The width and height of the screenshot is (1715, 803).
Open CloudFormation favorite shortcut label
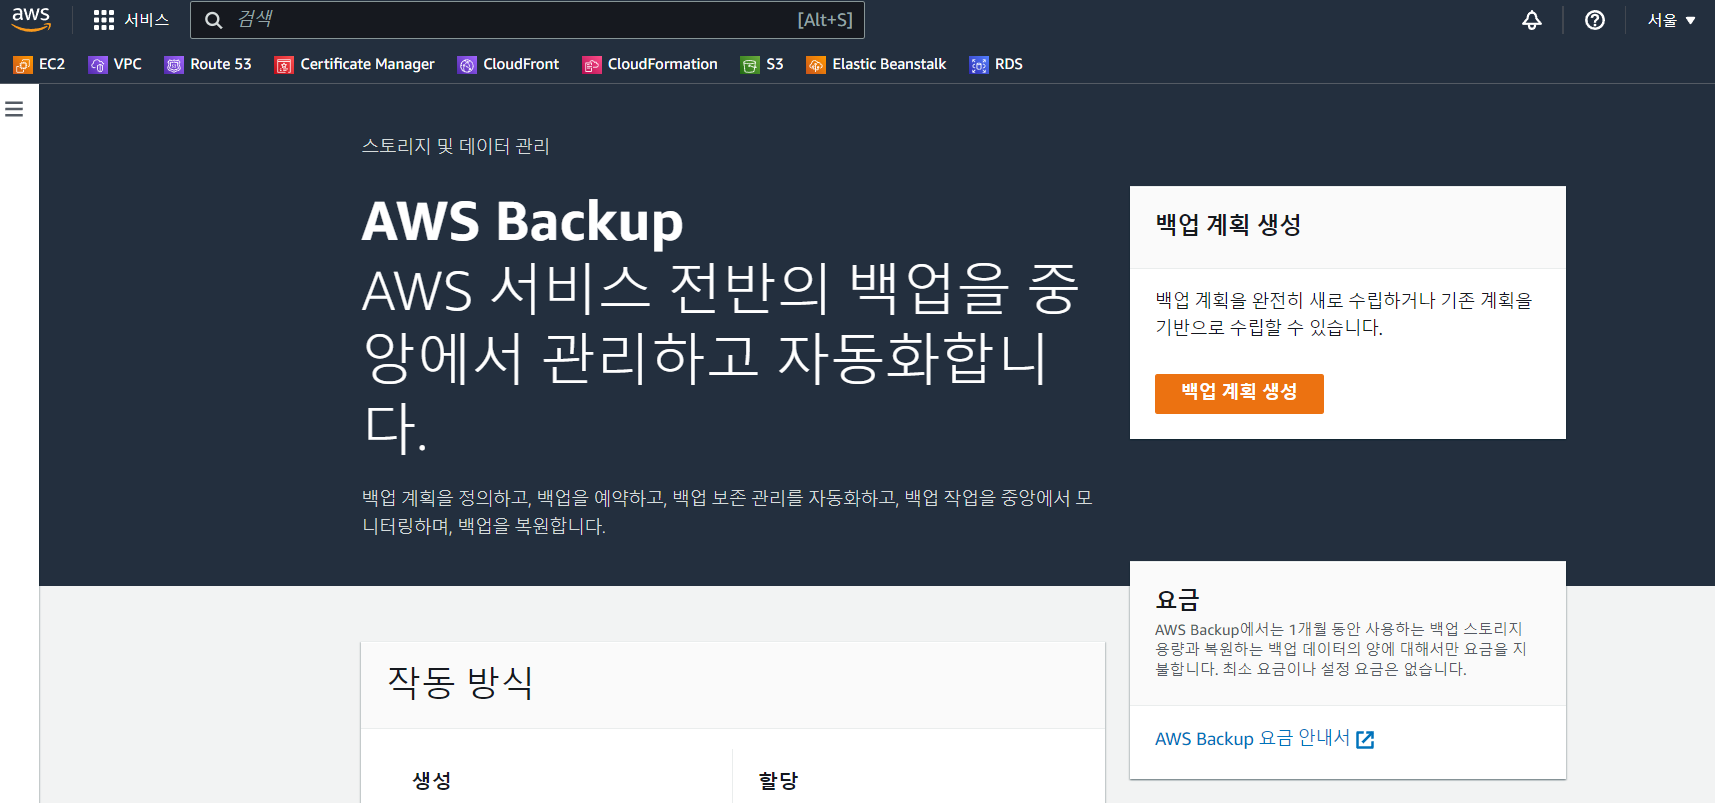(x=663, y=64)
